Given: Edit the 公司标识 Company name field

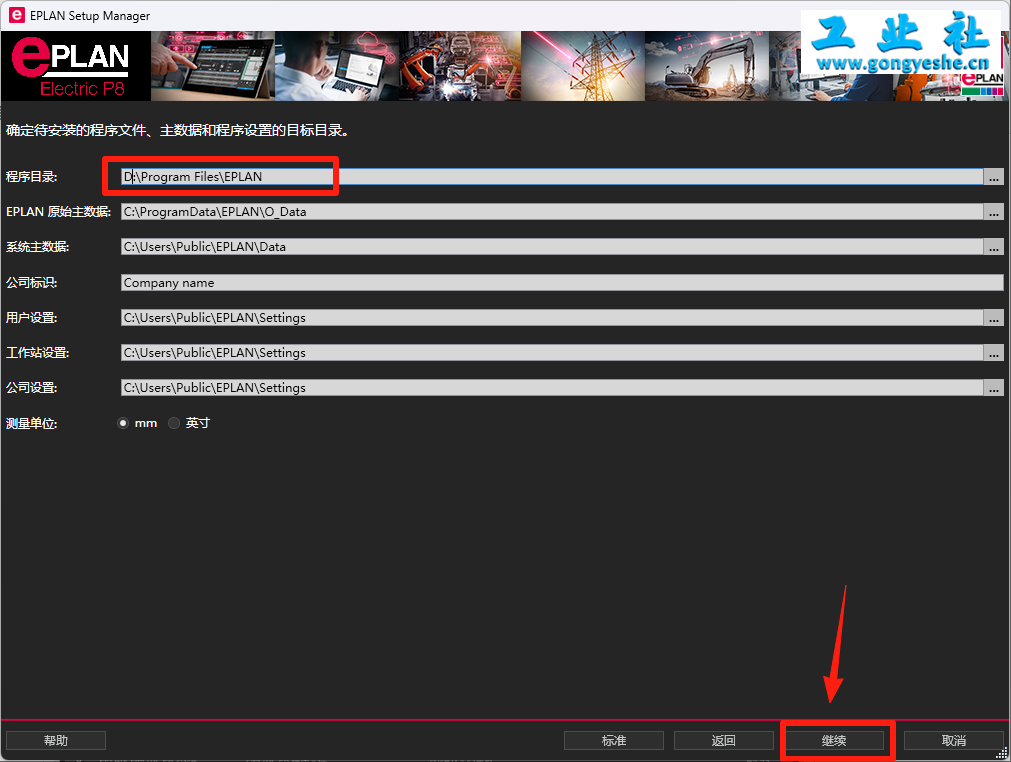Looking at the screenshot, I should pyautogui.click(x=562, y=282).
